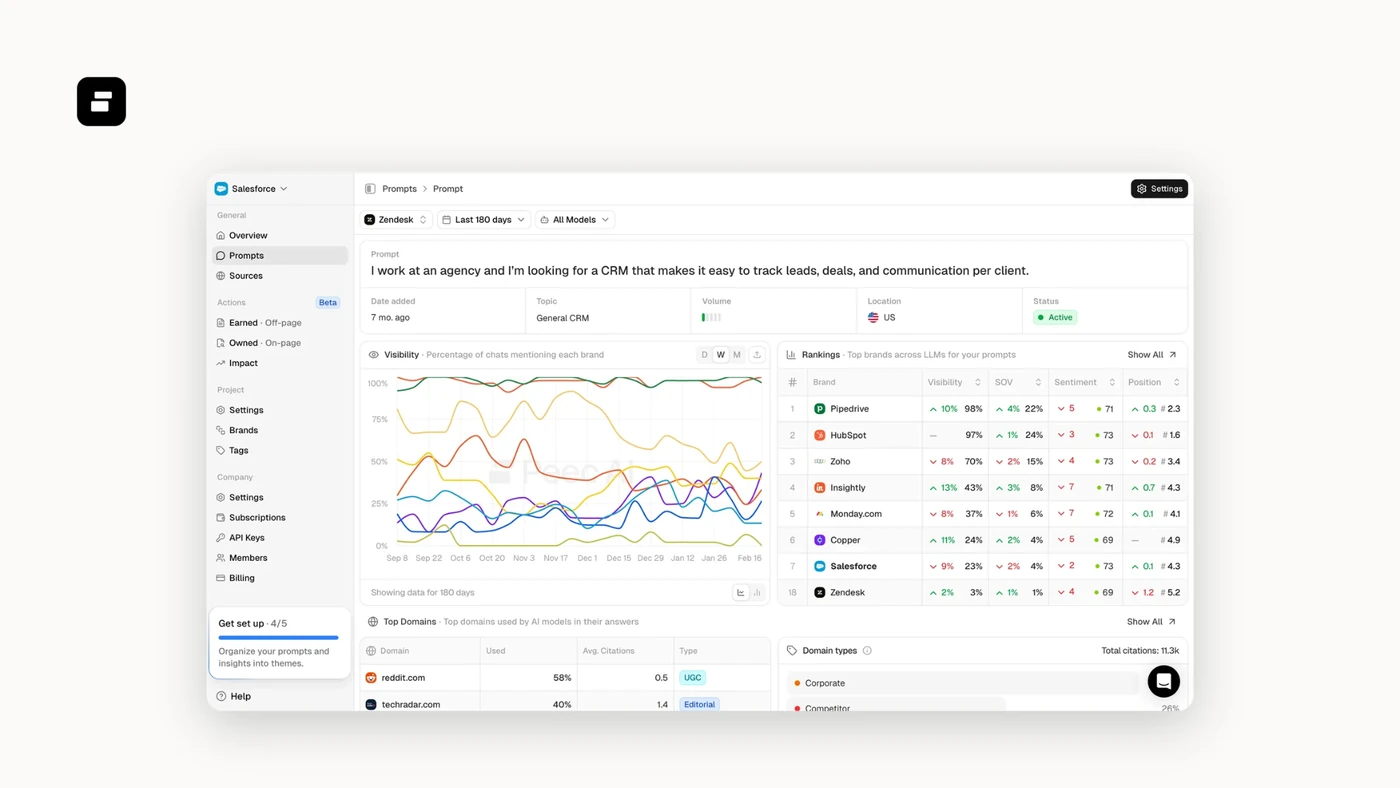
Task: Select the daily (D) chart granularity
Action: 704,355
